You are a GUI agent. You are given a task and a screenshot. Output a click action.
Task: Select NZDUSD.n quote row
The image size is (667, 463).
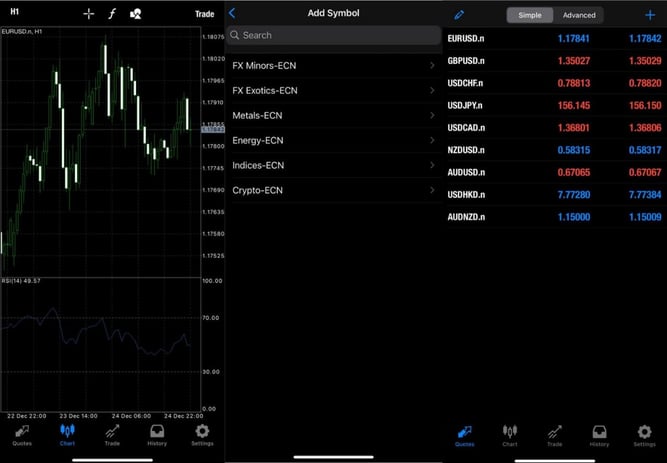point(555,150)
